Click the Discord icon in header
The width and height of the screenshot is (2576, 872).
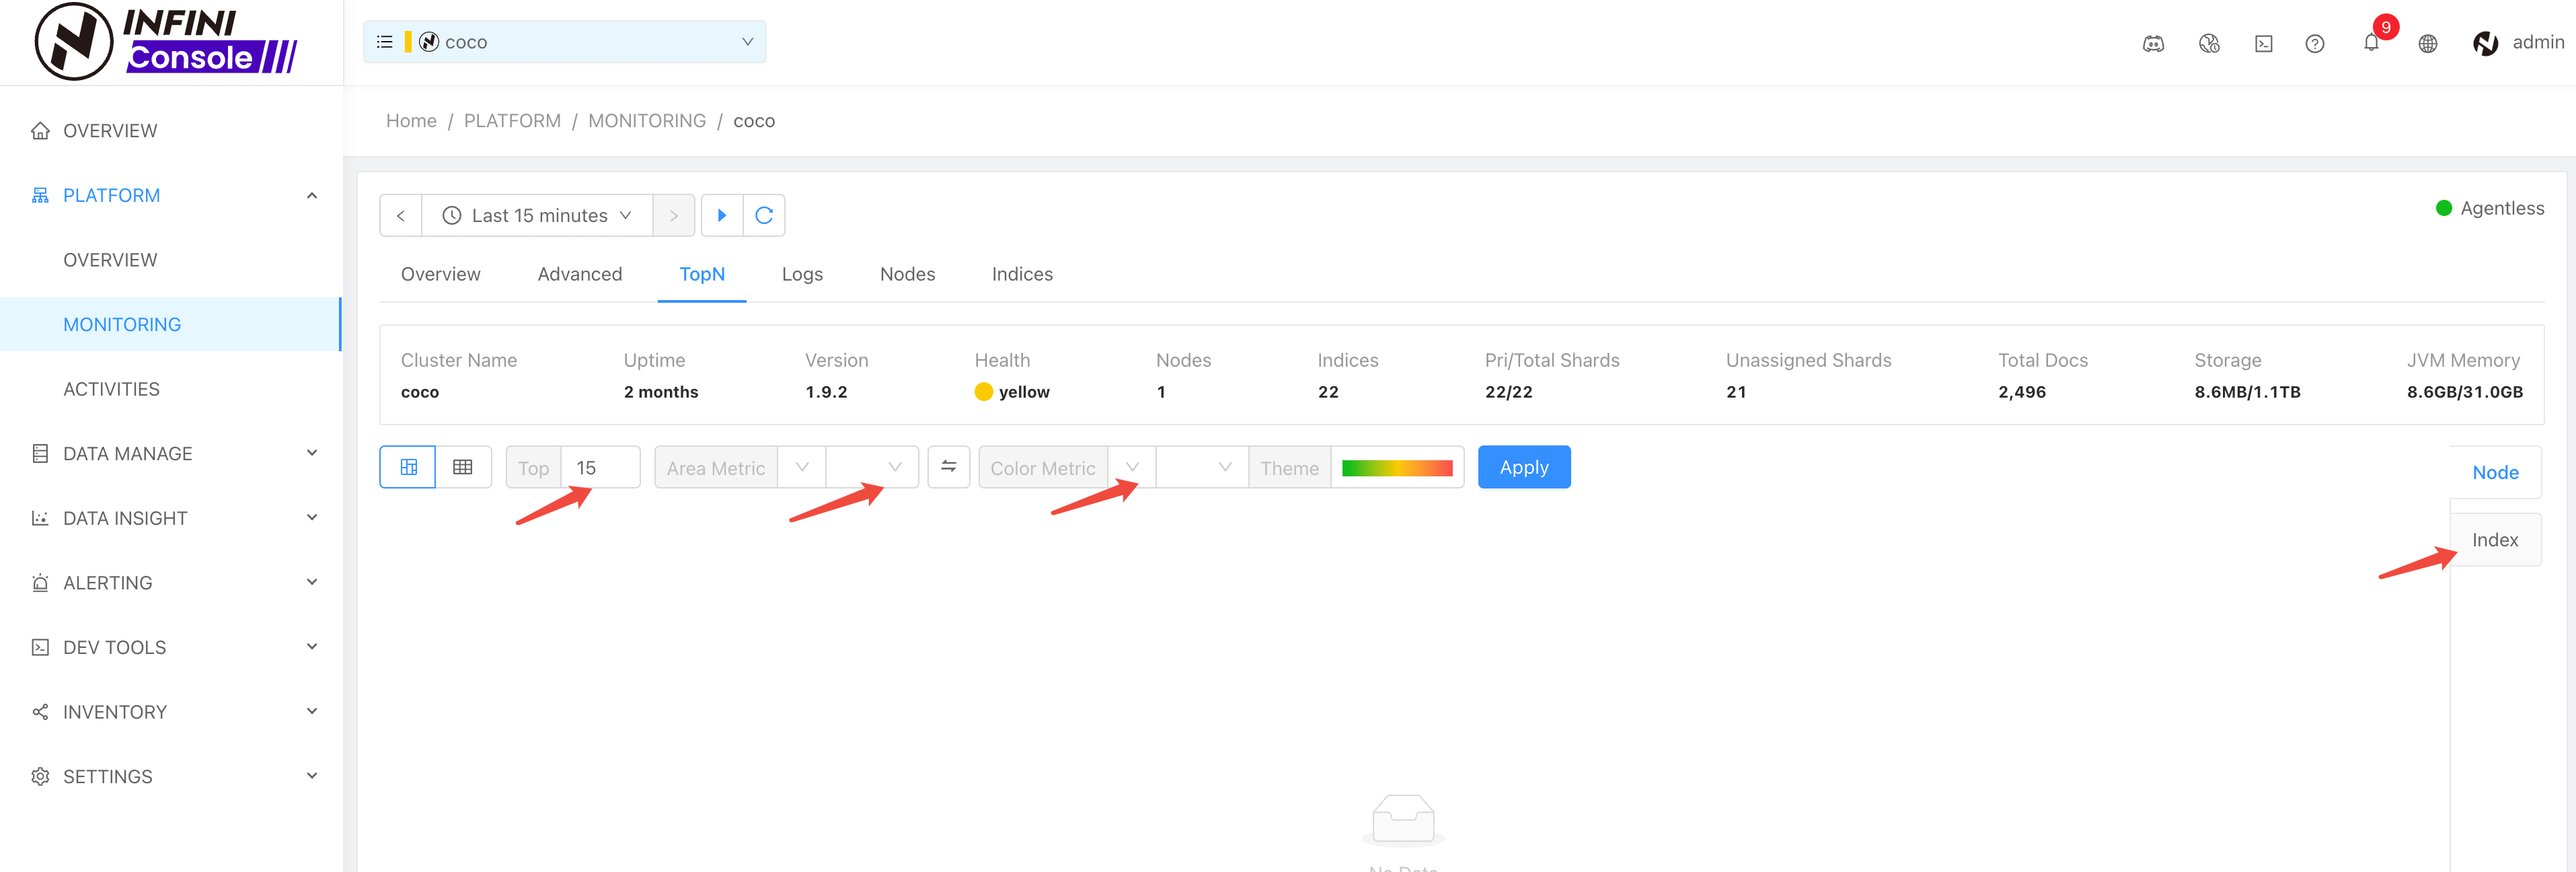coord(2153,43)
